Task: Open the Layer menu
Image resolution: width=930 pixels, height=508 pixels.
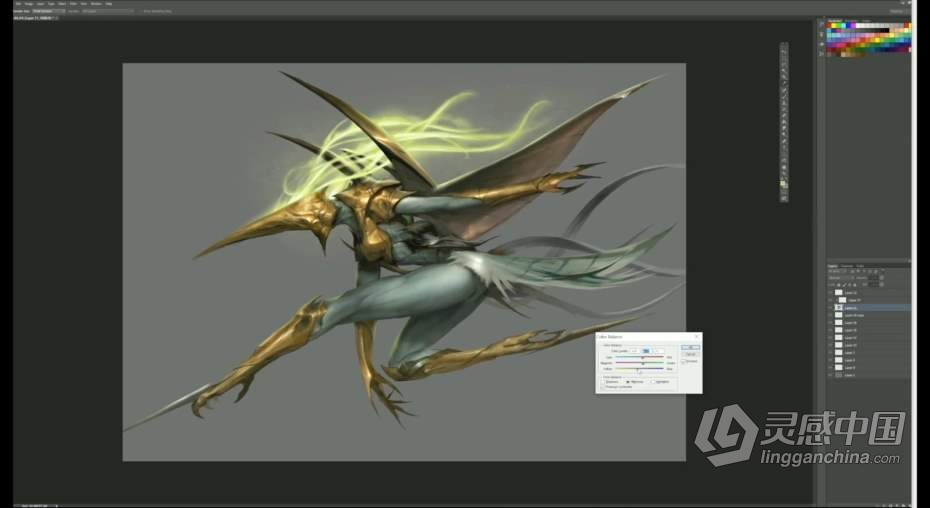Action: click(x=40, y=4)
